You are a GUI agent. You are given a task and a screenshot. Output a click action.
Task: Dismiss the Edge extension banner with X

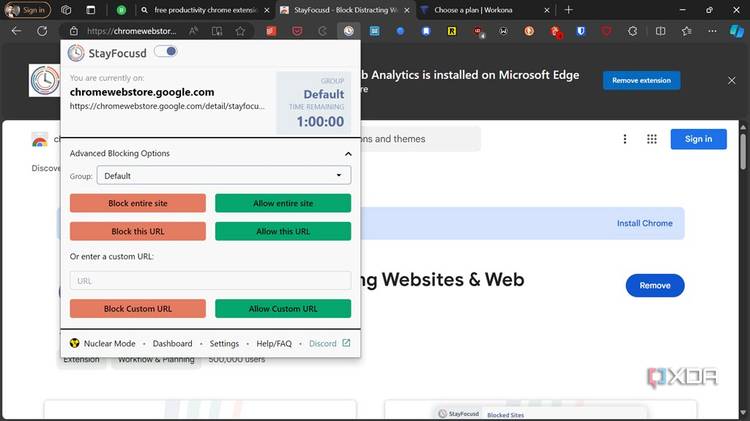pos(731,80)
